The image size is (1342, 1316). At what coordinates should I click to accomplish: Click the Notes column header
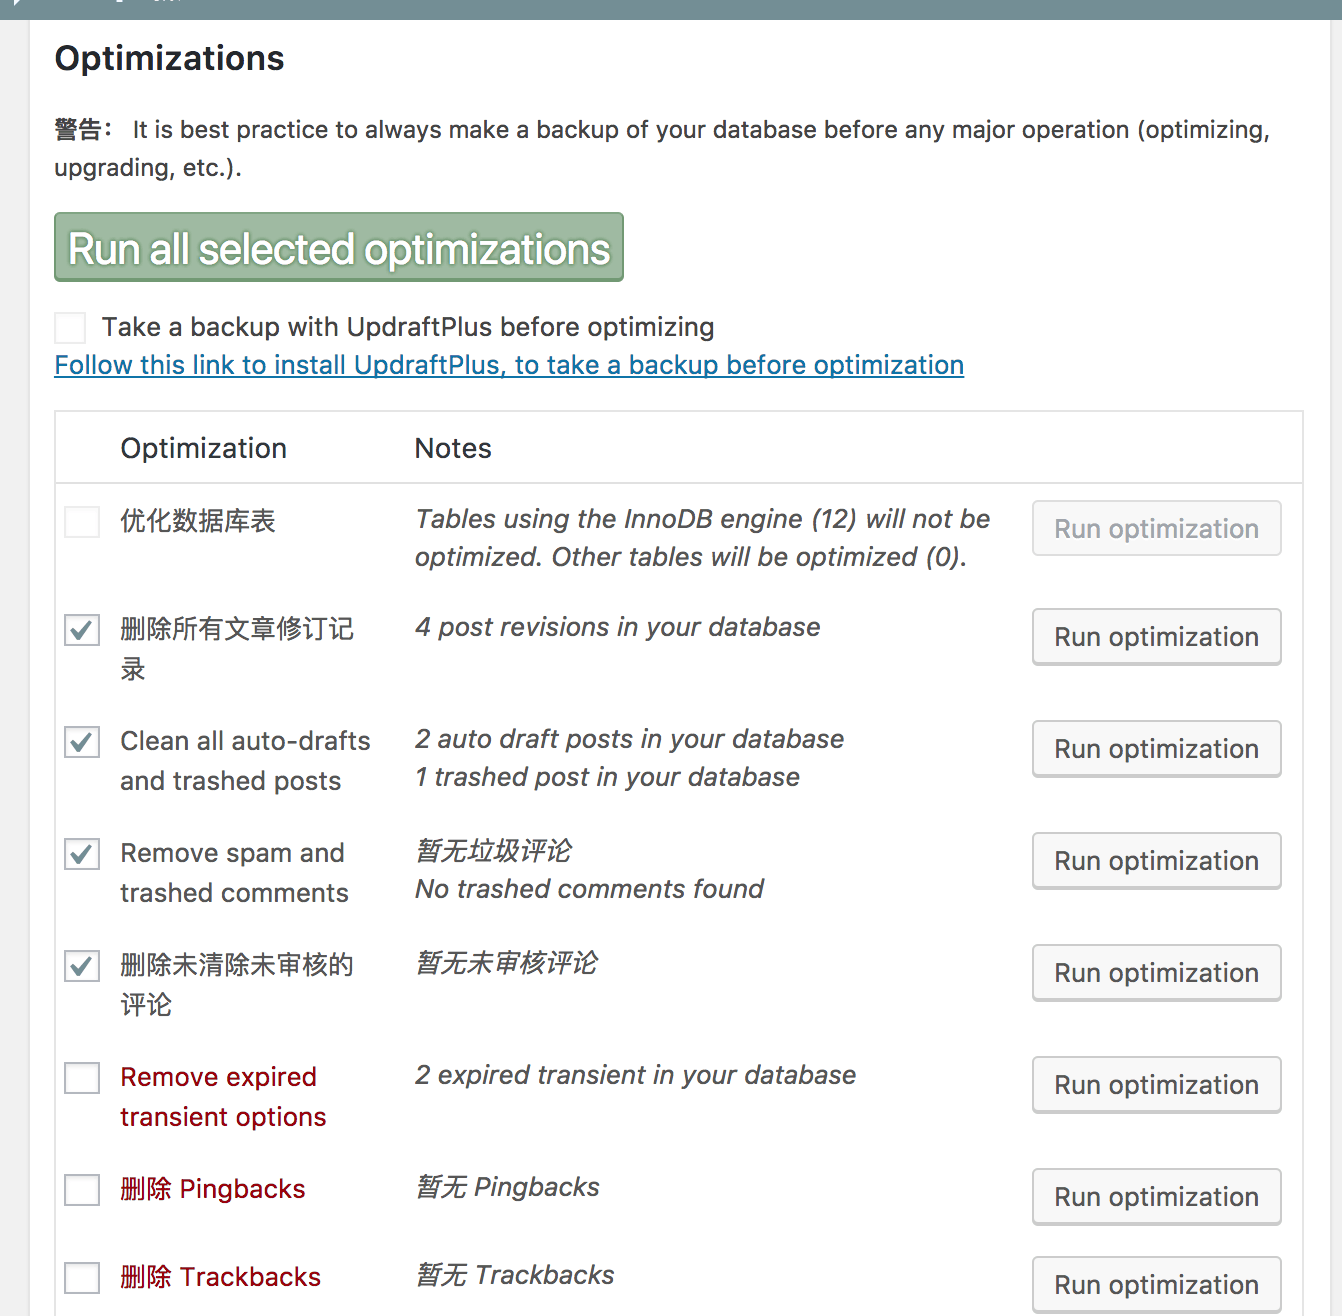coord(453,448)
